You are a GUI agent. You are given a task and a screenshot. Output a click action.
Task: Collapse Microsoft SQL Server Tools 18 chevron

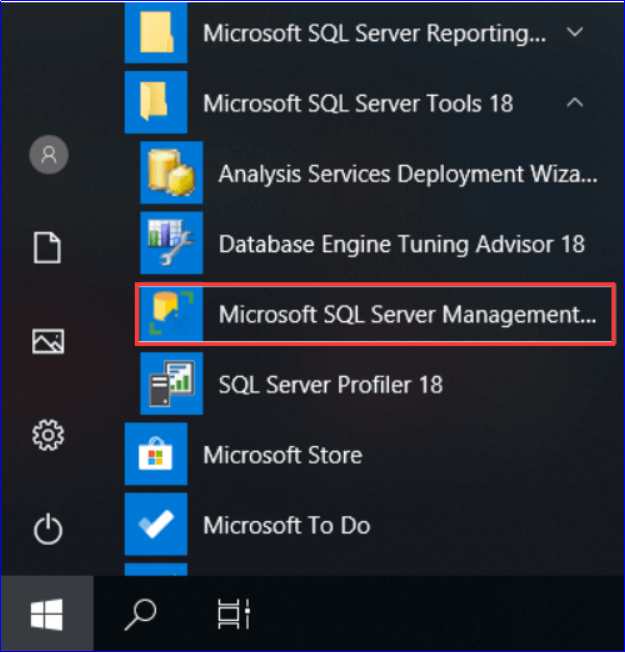(575, 102)
